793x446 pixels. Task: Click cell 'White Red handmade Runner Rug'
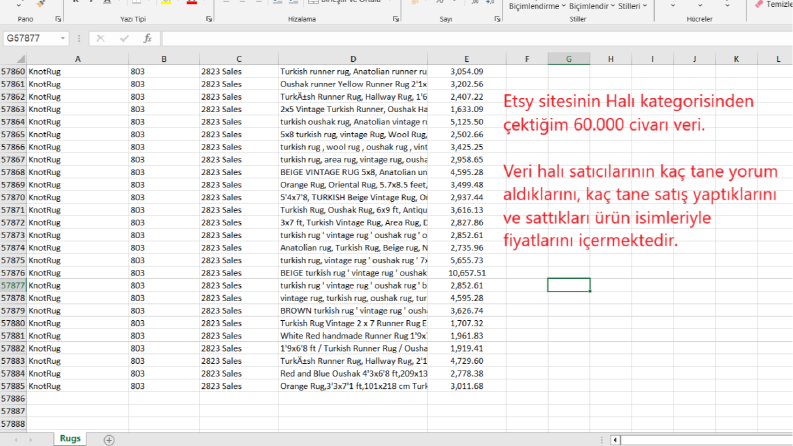353,336
